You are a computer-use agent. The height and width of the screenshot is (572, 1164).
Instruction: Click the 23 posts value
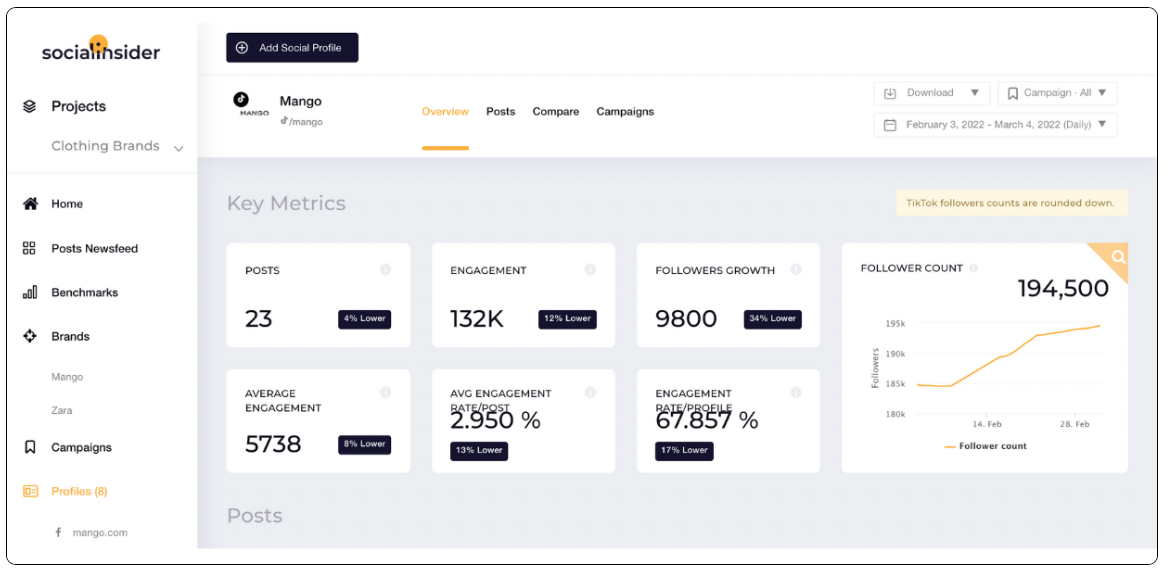258,319
